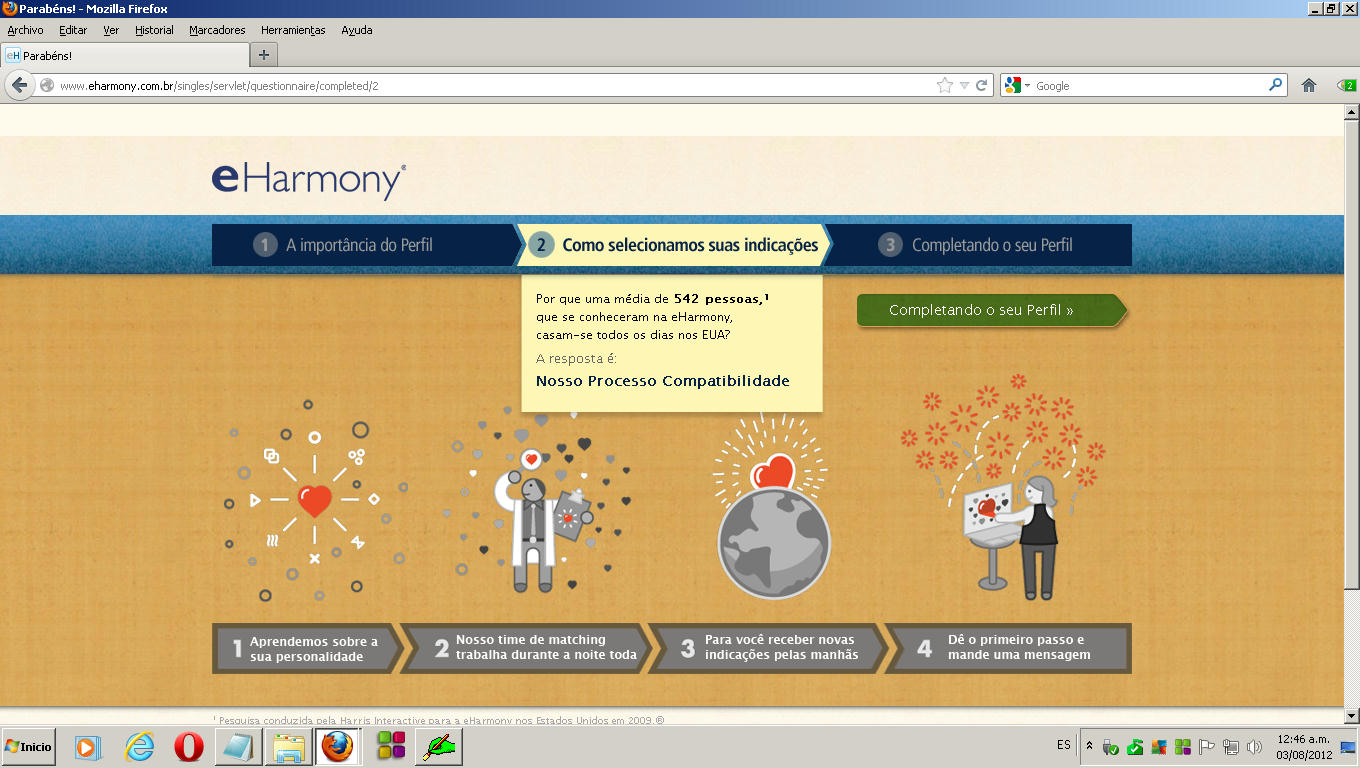Select the Parabéns! browser tab
The height and width of the screenshot is (768, 1360).
[124, 55]
